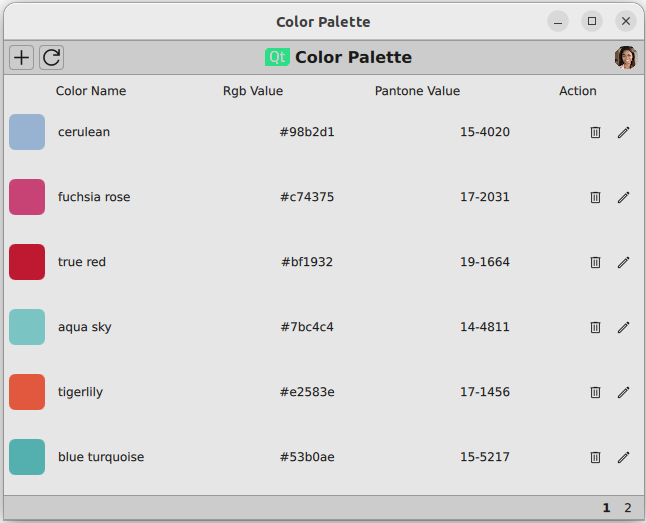Click the Qt logo in header

(x=277, y=57)
